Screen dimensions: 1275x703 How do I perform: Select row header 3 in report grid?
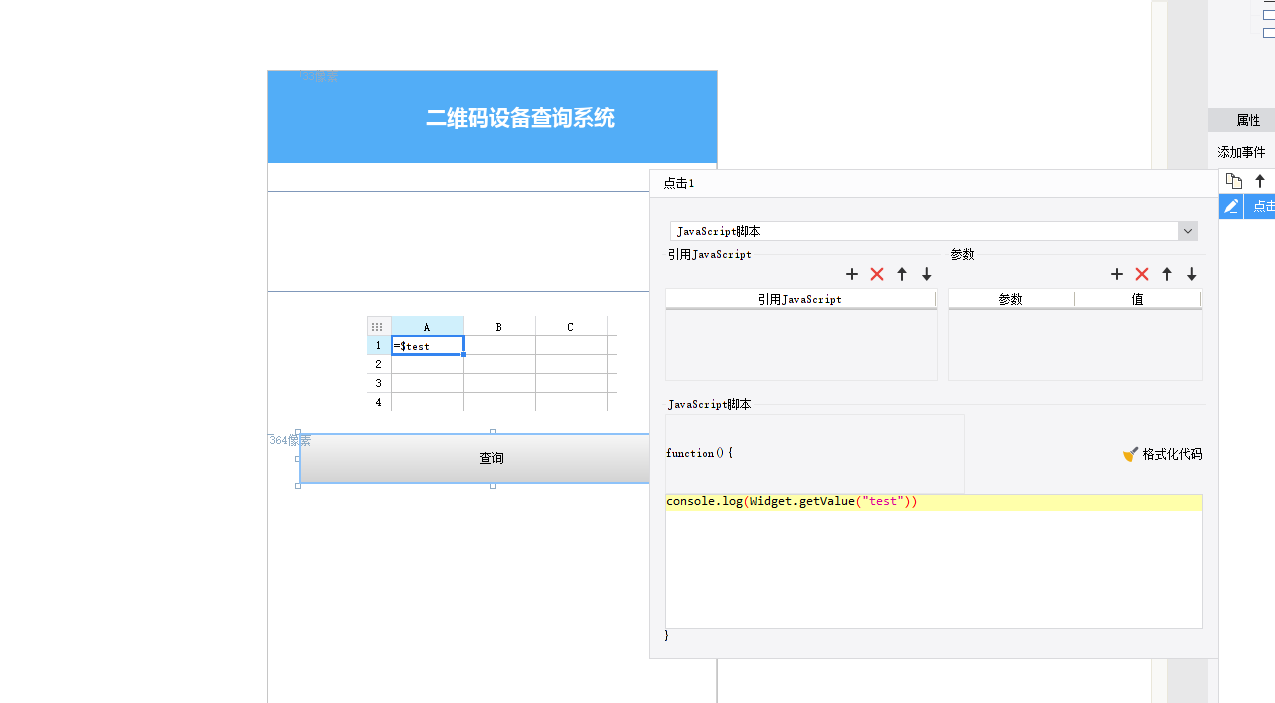379,384
